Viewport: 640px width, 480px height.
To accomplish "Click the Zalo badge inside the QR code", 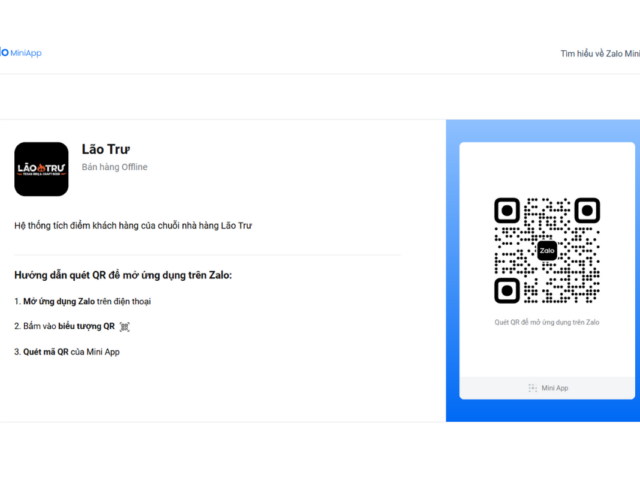I will pyautogui.click(x=547, y=251).
